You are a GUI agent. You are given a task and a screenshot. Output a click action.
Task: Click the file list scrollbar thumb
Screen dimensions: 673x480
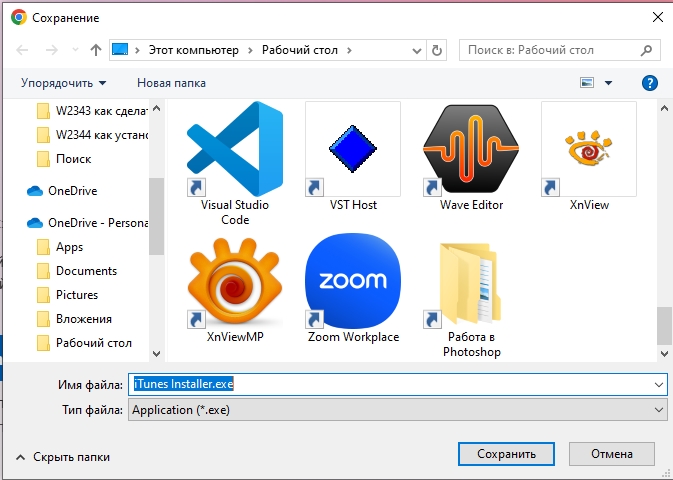click(x=664, y=325)
